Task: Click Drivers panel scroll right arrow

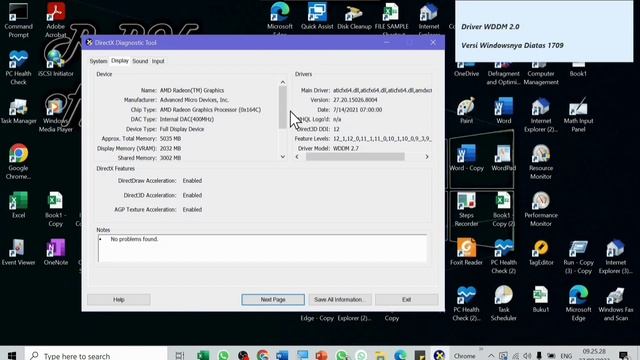Action: 427,157
